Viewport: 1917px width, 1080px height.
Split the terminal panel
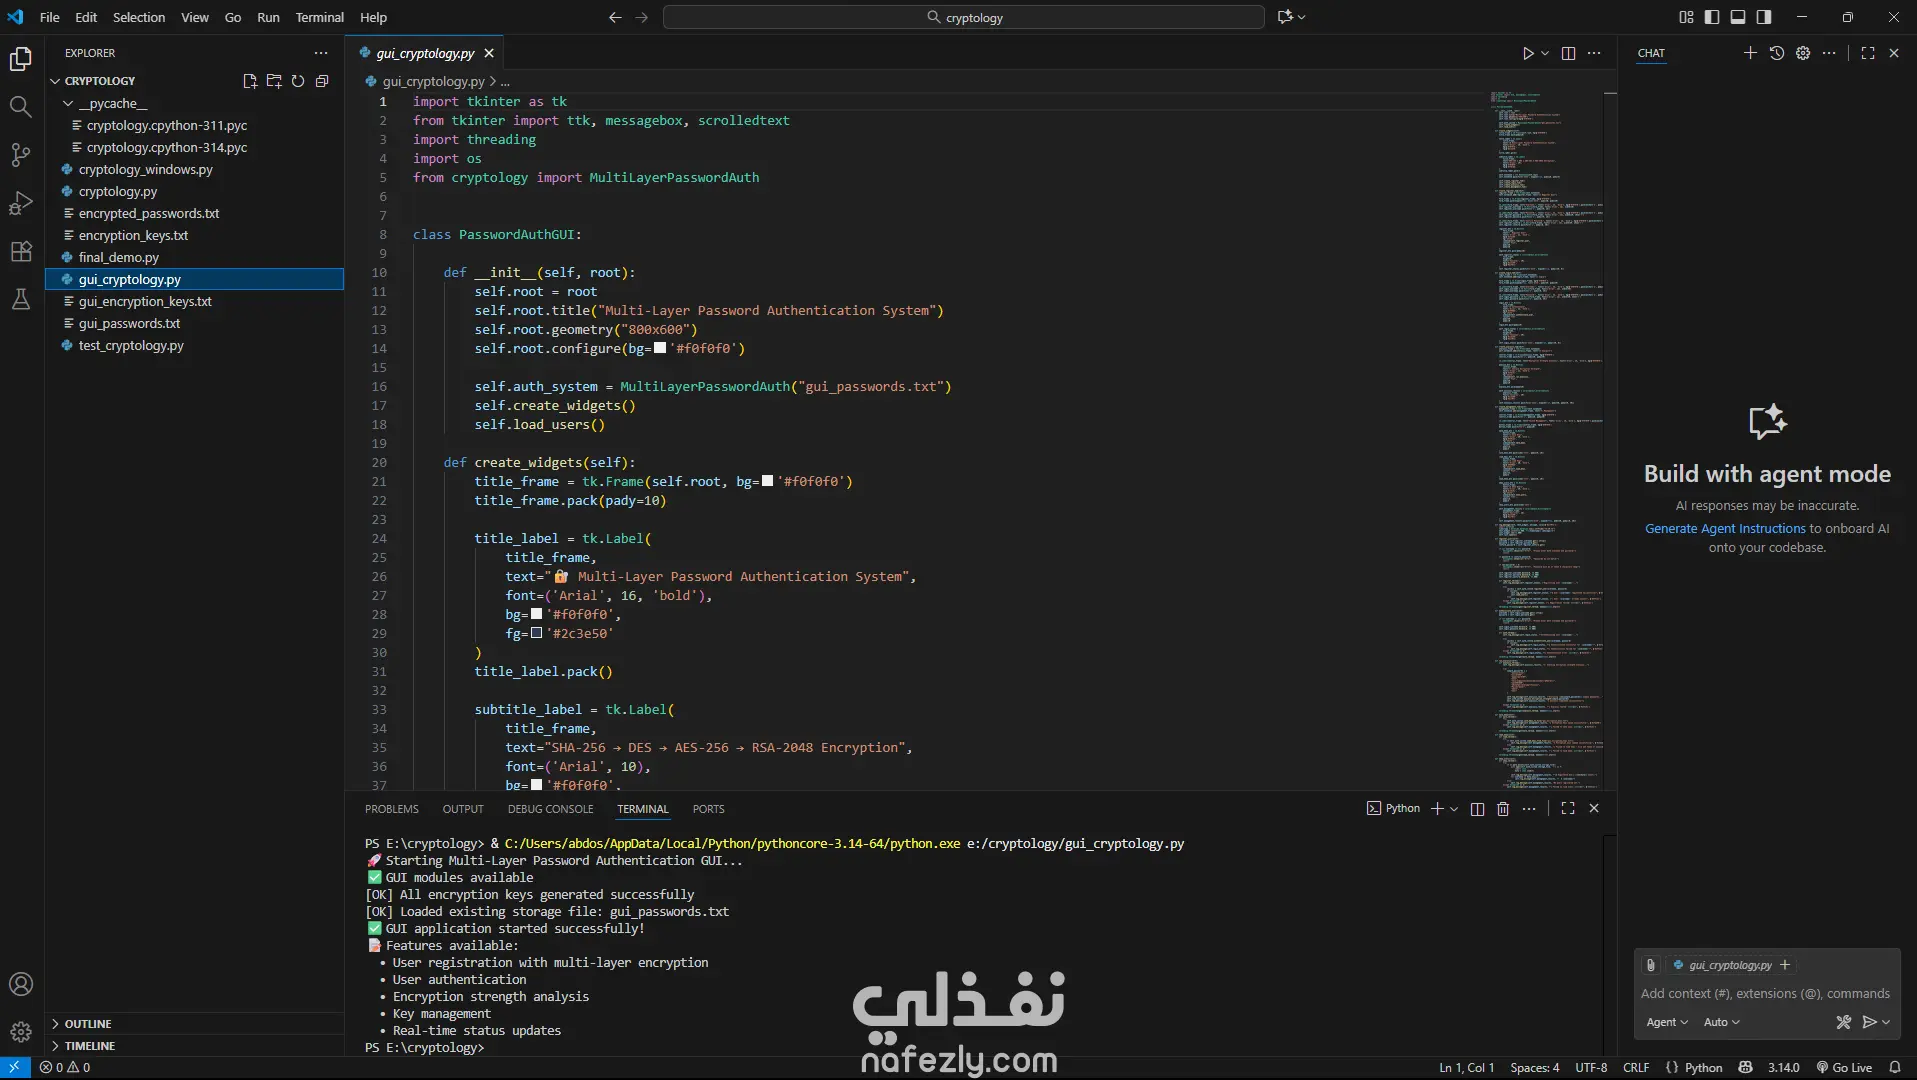coord(1477,808)
